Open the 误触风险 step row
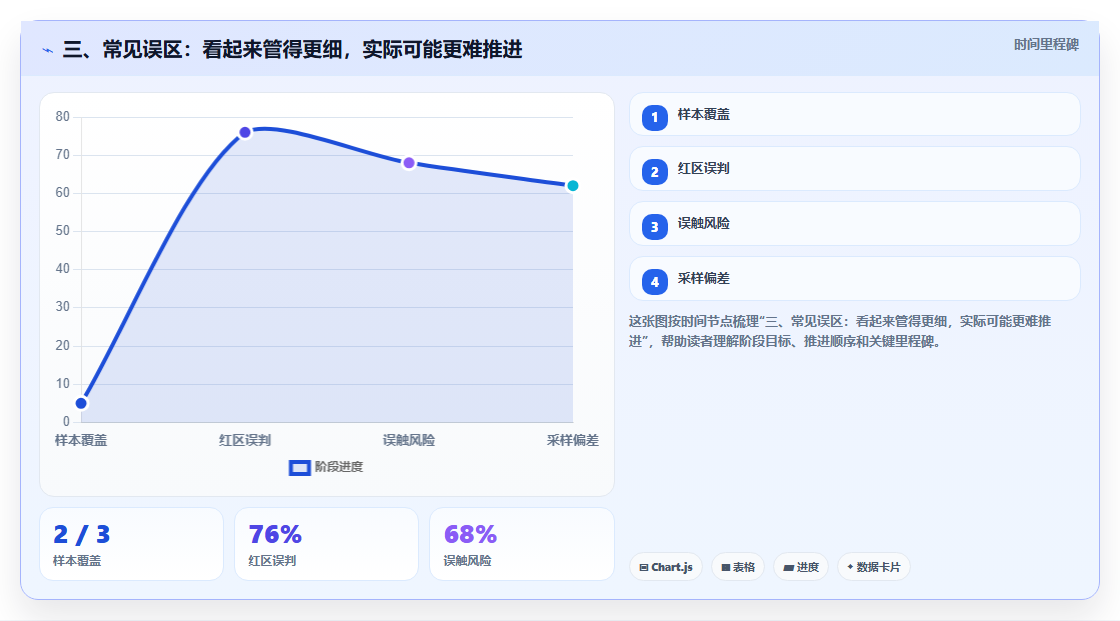 (854, 224)
